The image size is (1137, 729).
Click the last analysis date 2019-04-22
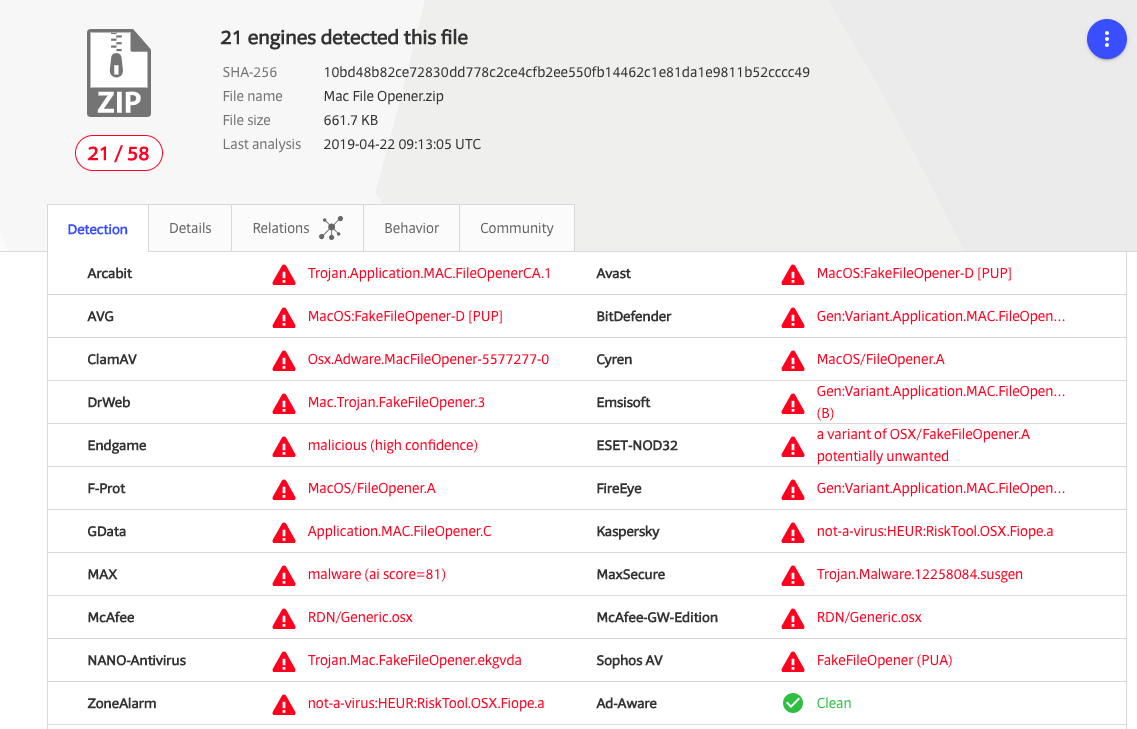coord(402,144)
